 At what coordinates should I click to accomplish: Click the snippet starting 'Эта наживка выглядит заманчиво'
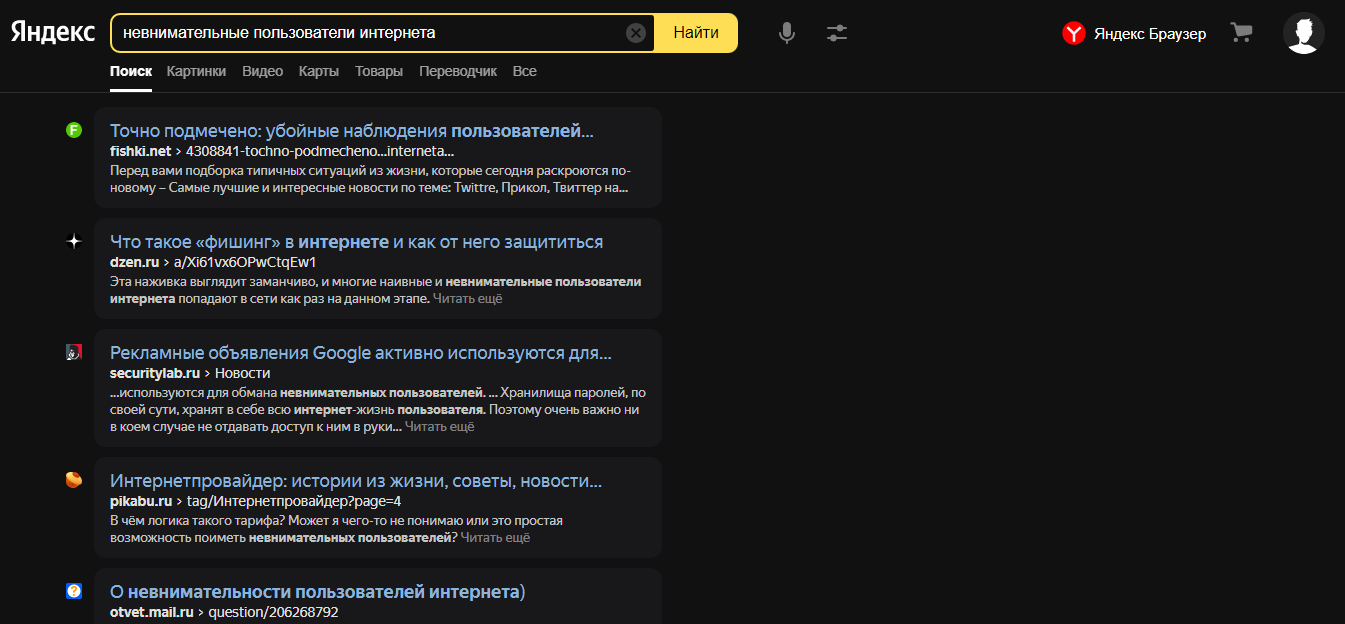[376, 290]
